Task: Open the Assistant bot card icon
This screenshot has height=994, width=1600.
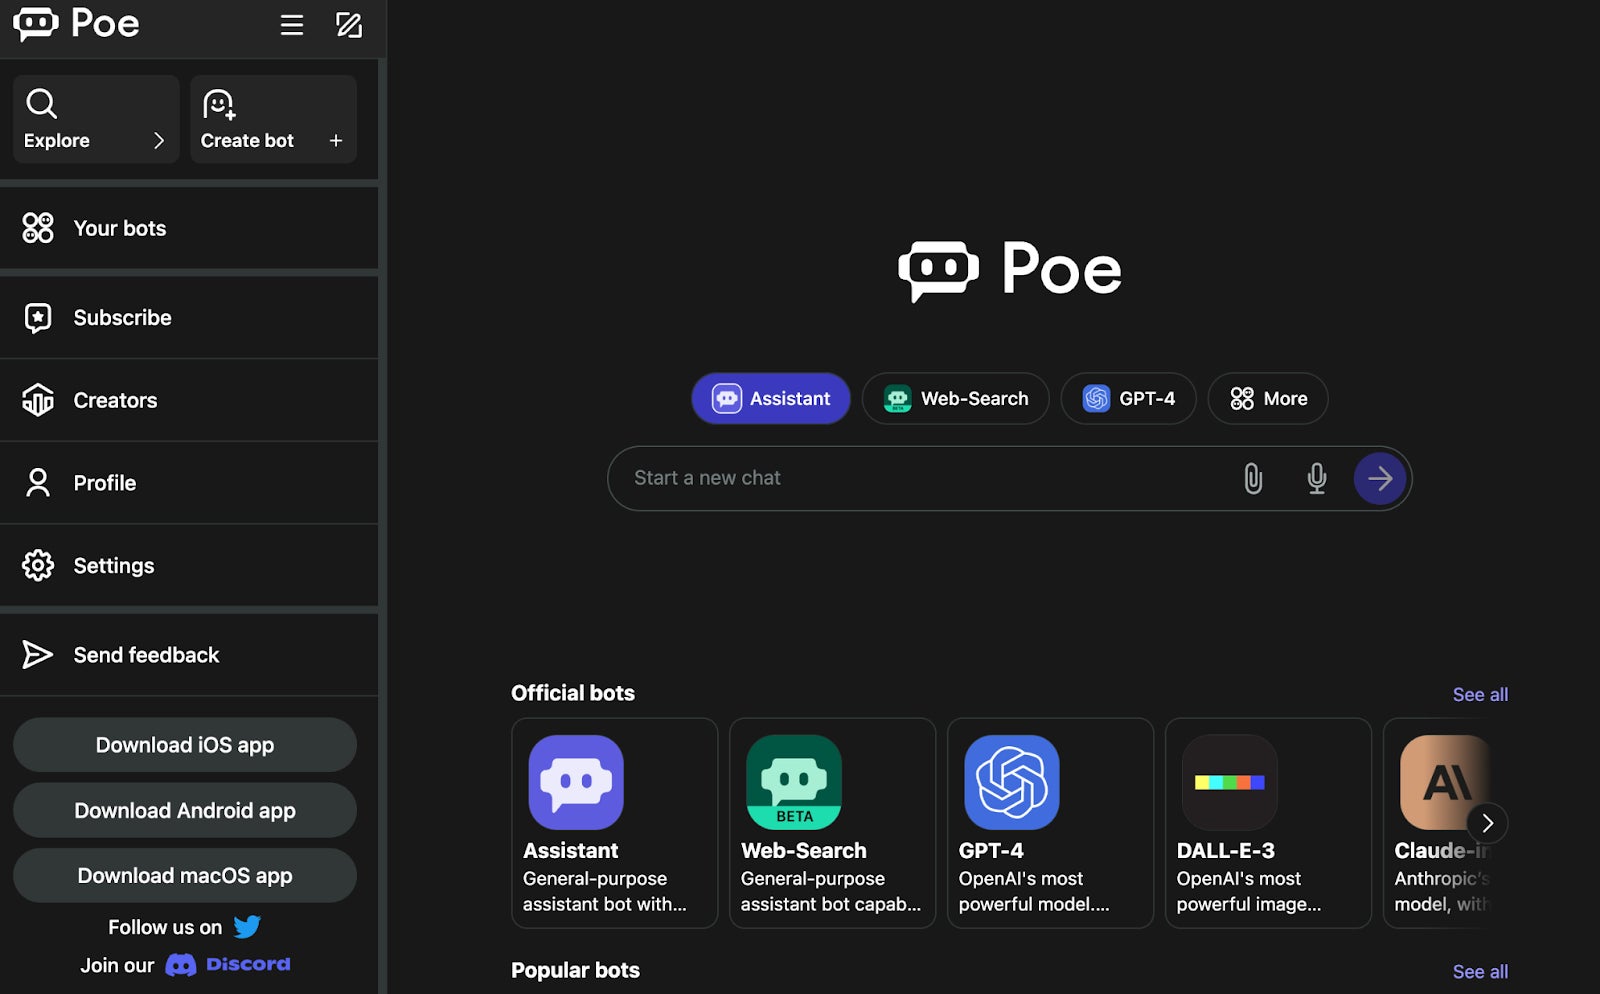Action: [576, 782]
